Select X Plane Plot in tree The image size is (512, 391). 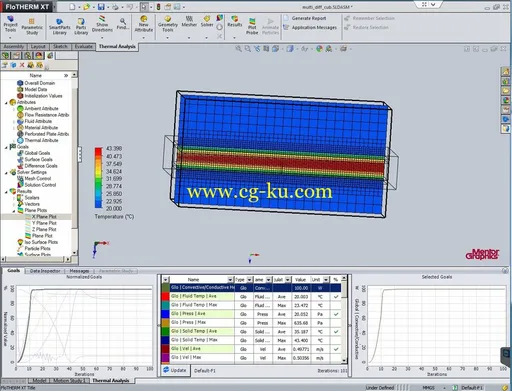(44, 217)
